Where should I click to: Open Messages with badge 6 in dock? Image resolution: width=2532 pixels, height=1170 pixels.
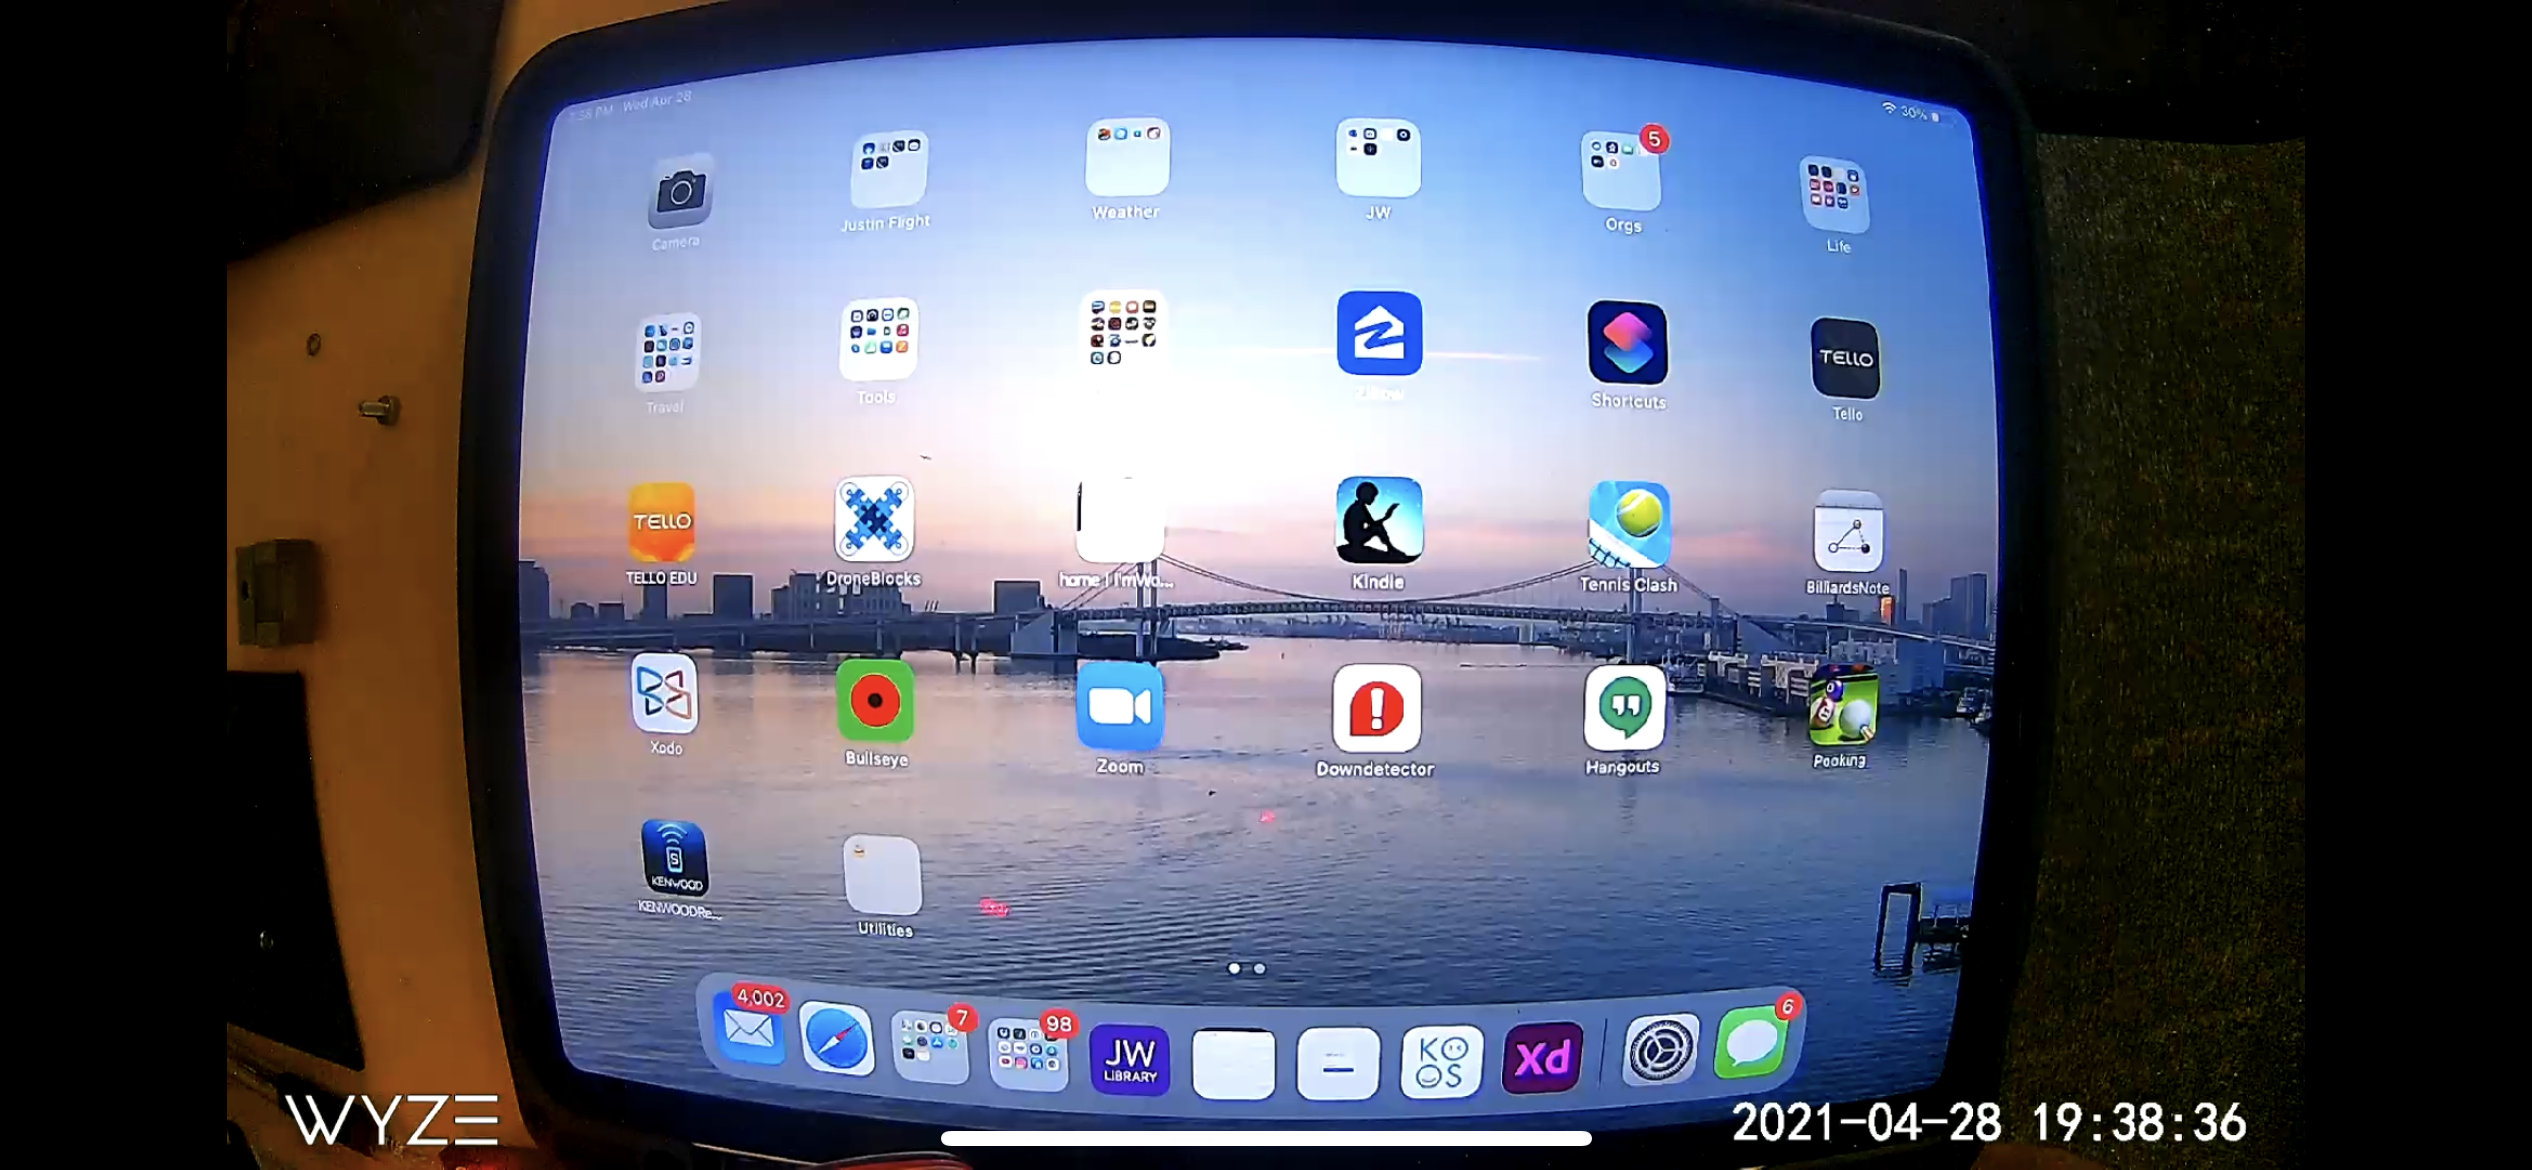coord(1752,1042)
